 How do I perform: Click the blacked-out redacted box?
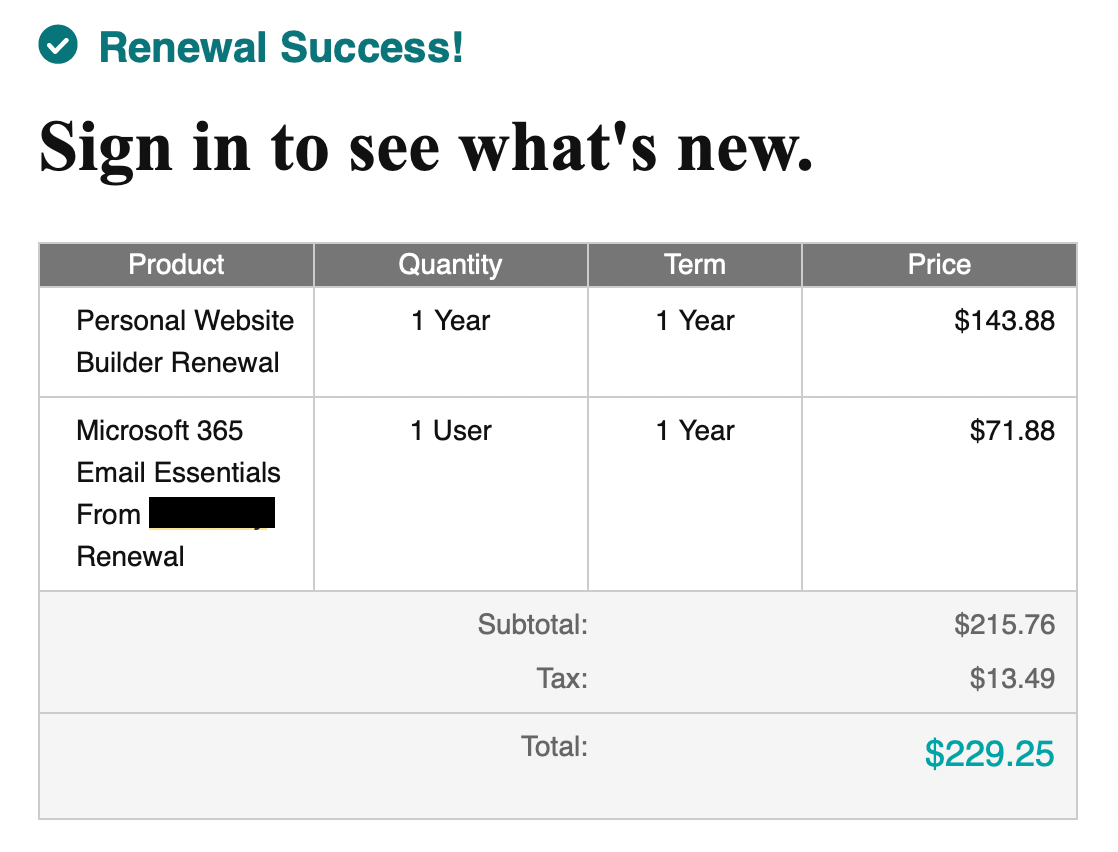point(211,513)
